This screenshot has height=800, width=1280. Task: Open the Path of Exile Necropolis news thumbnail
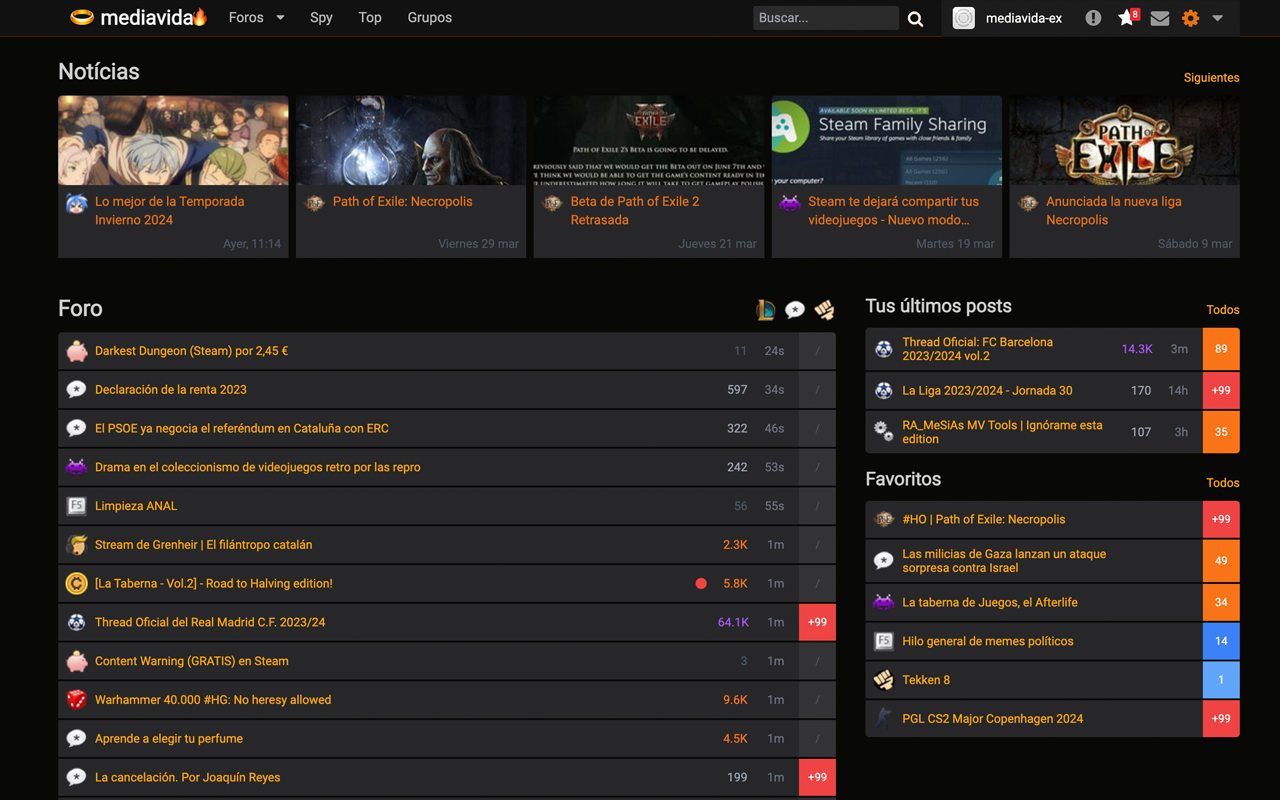pyautogui.click(x=411, y=140)
